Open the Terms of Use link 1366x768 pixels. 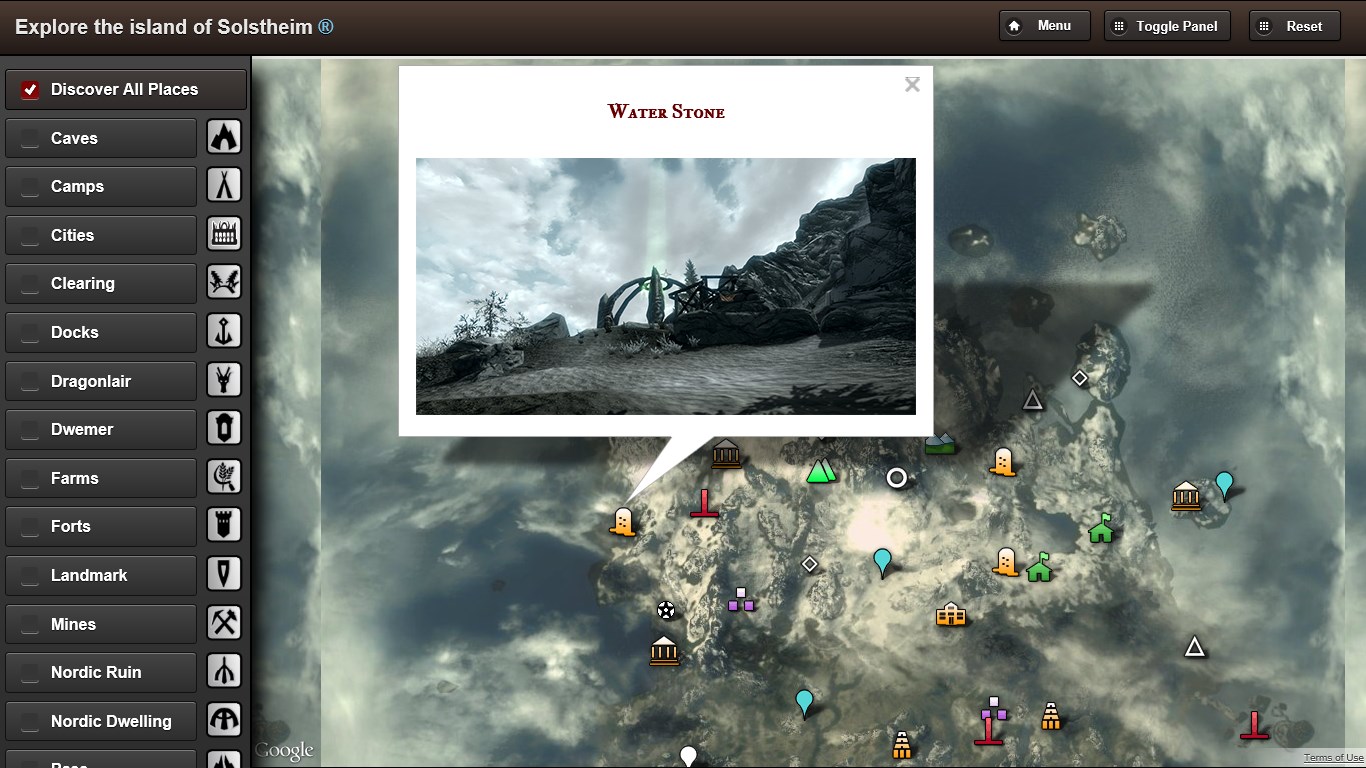pos(1333,758)
